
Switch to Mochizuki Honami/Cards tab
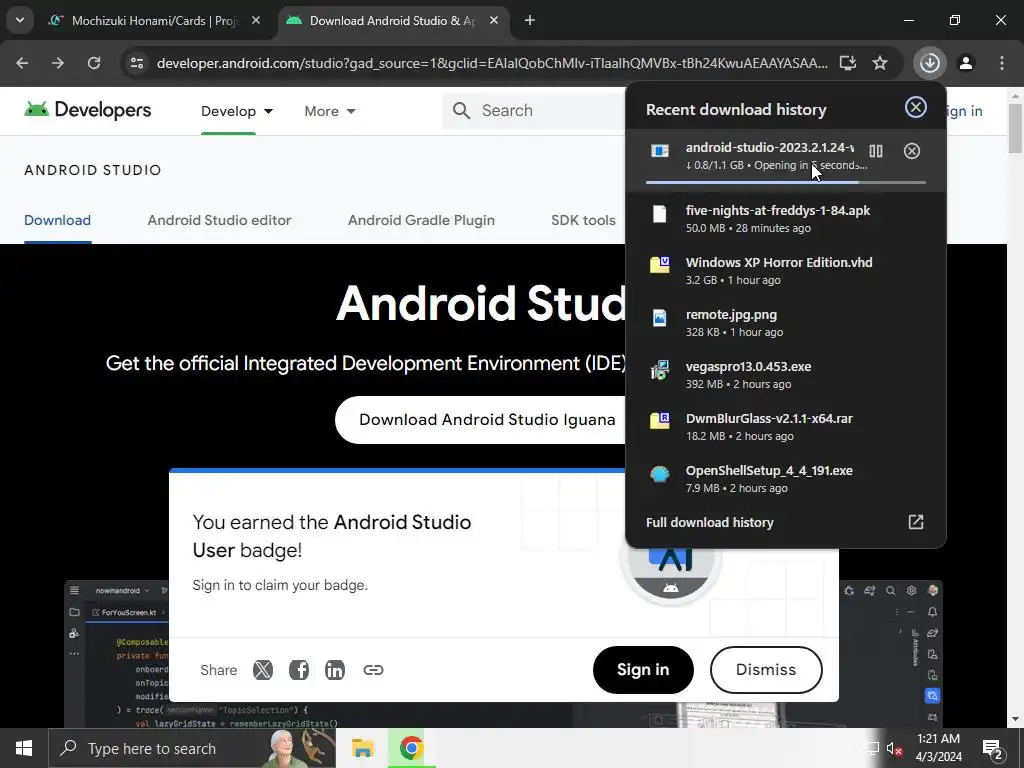(x=154, y=20)
